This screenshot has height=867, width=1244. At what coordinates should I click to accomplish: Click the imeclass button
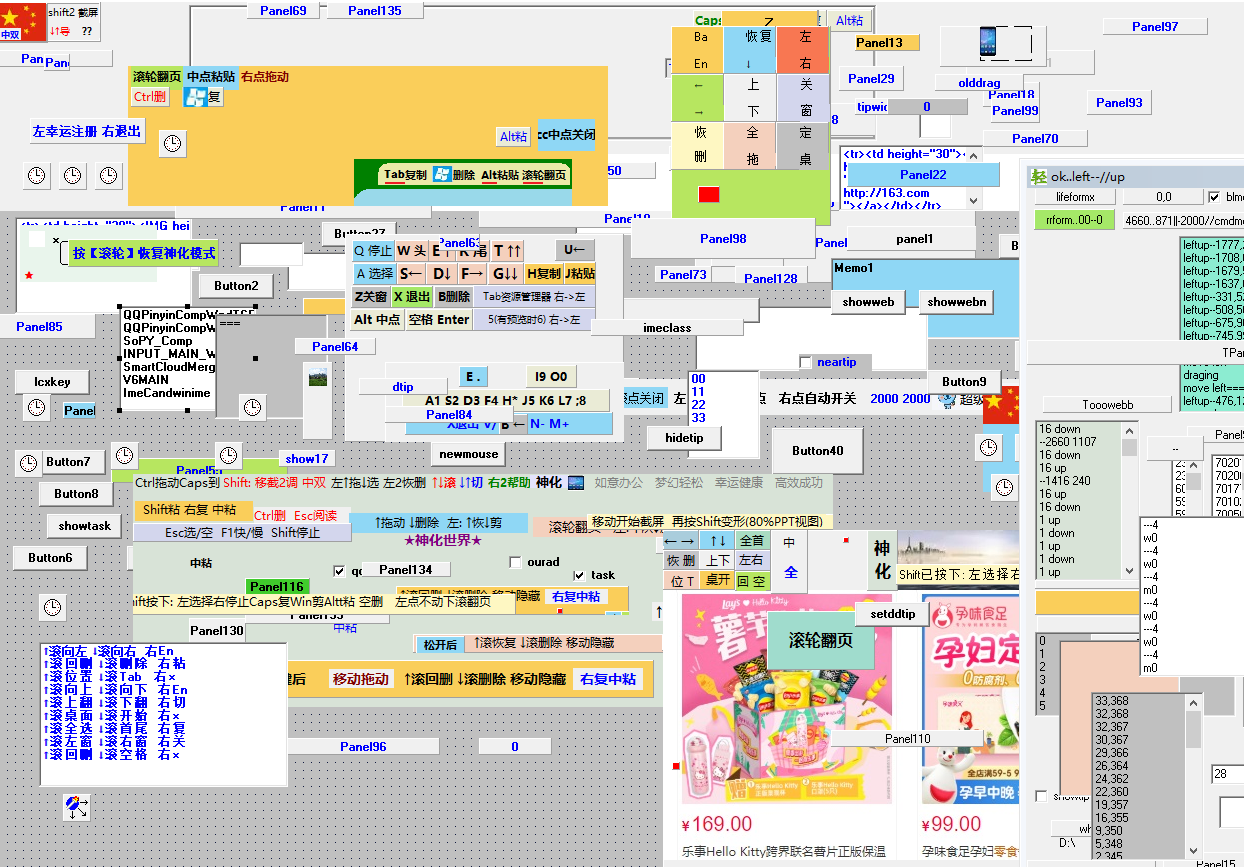667,328
